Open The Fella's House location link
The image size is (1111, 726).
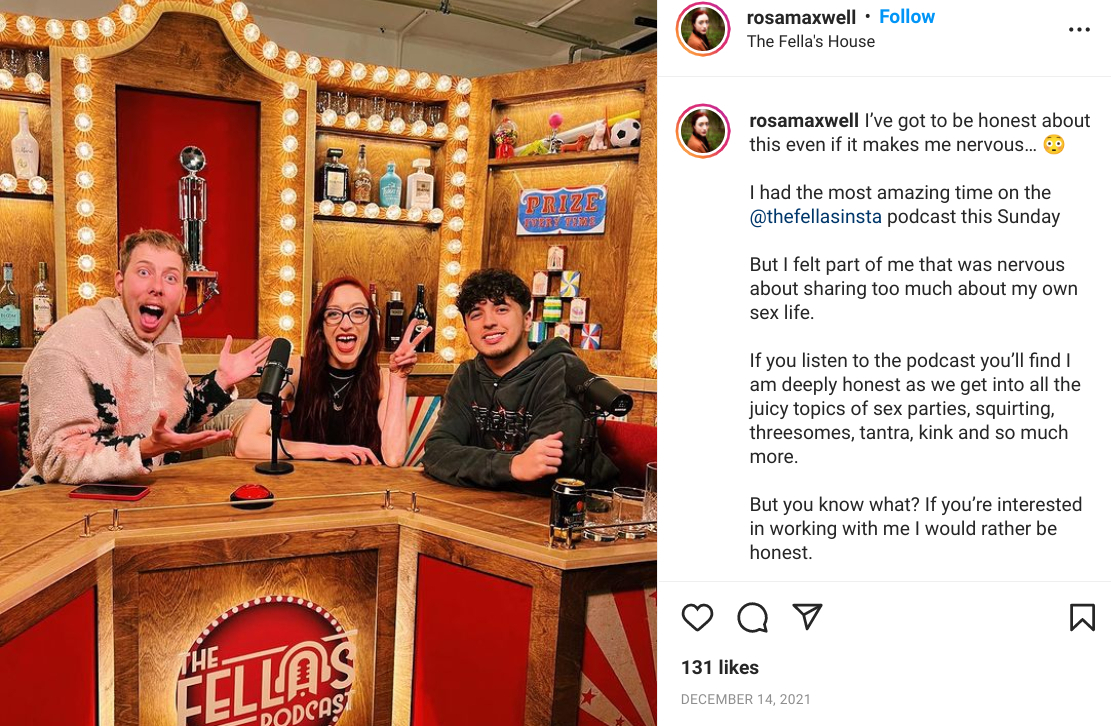coord(811,42)
